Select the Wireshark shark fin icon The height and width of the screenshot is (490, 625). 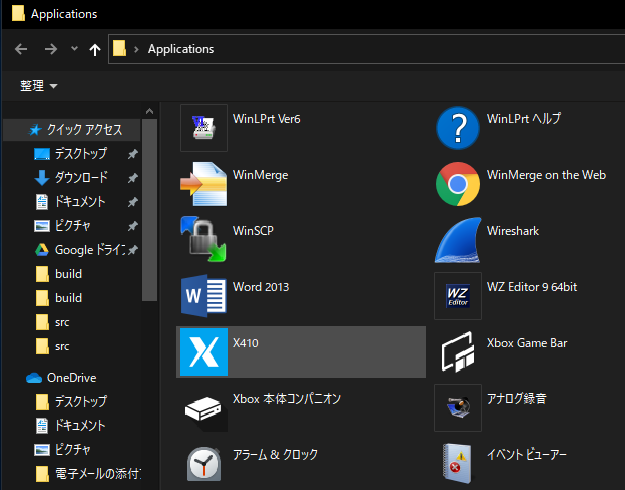[458, 240]
